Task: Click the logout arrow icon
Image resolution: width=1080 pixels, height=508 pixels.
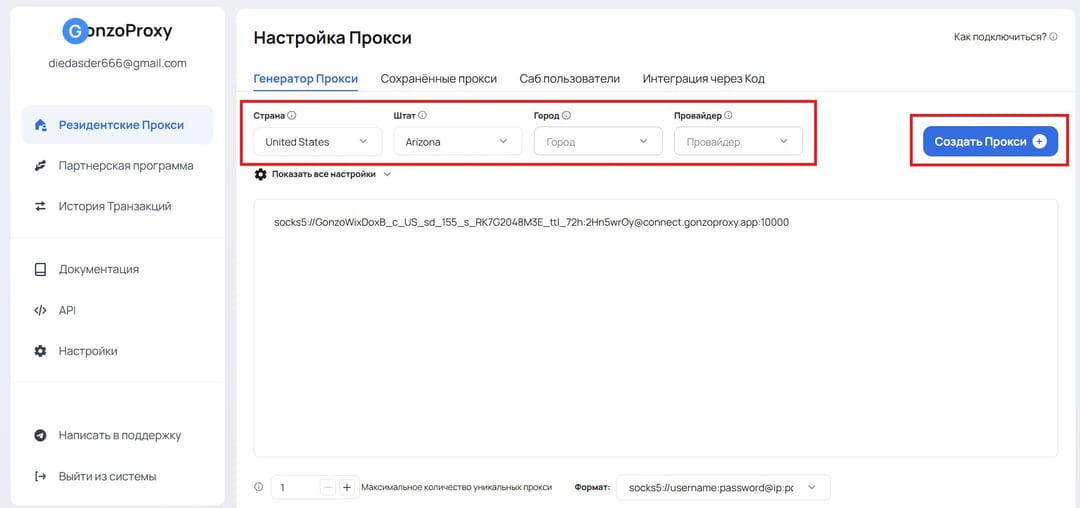Action: pyautogui.click(x=41, y=476)
